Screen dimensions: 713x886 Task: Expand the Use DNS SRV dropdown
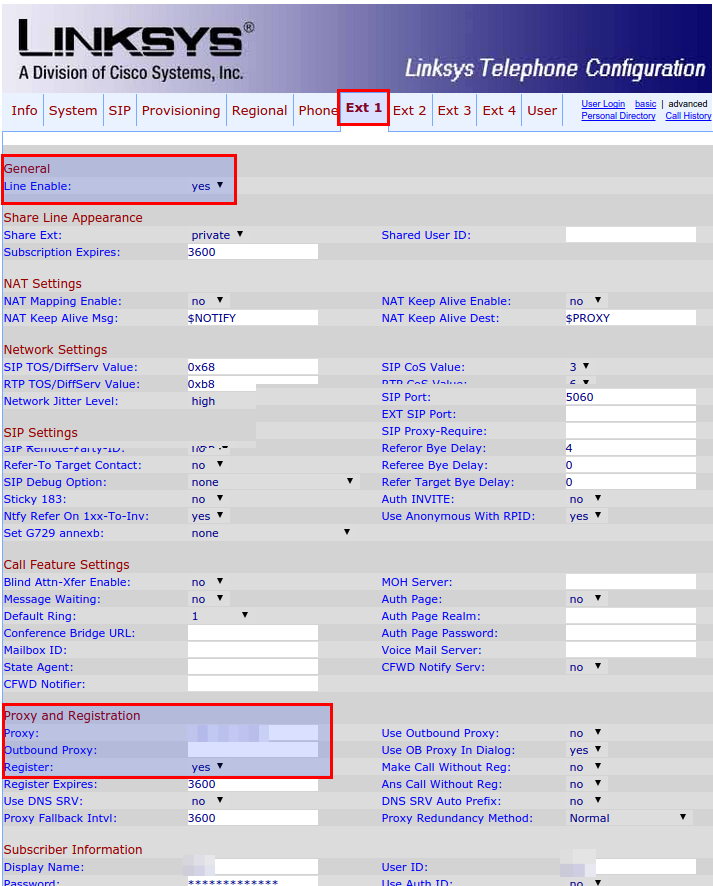(207, 801)
